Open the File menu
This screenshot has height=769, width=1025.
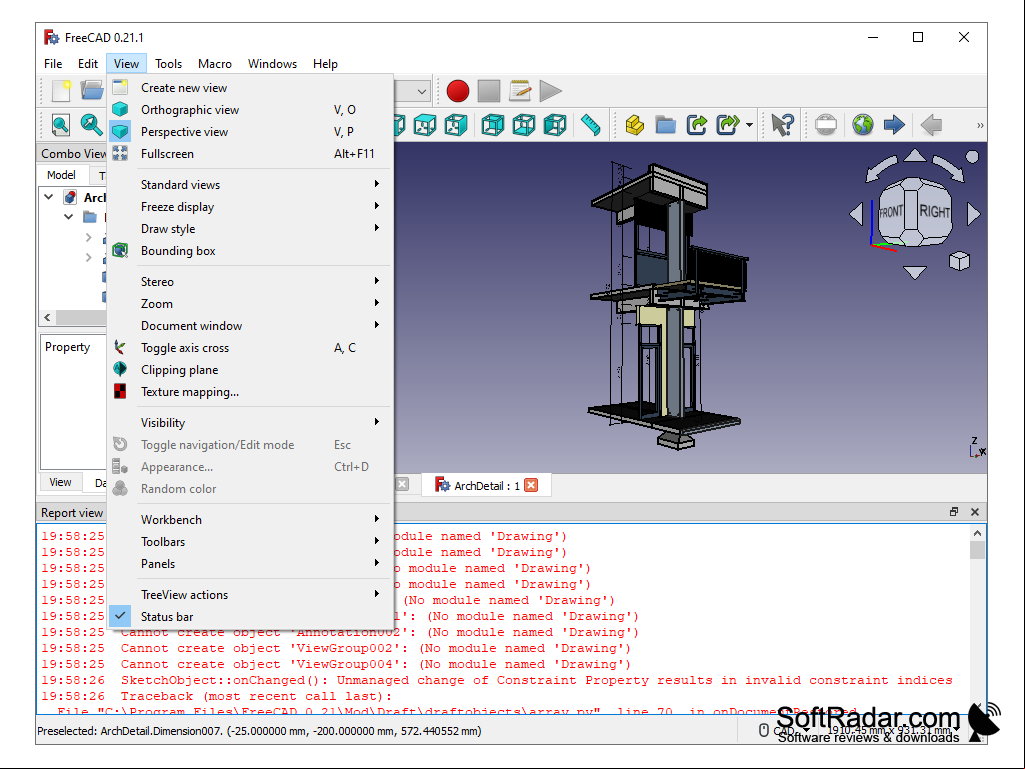[53, 63]
